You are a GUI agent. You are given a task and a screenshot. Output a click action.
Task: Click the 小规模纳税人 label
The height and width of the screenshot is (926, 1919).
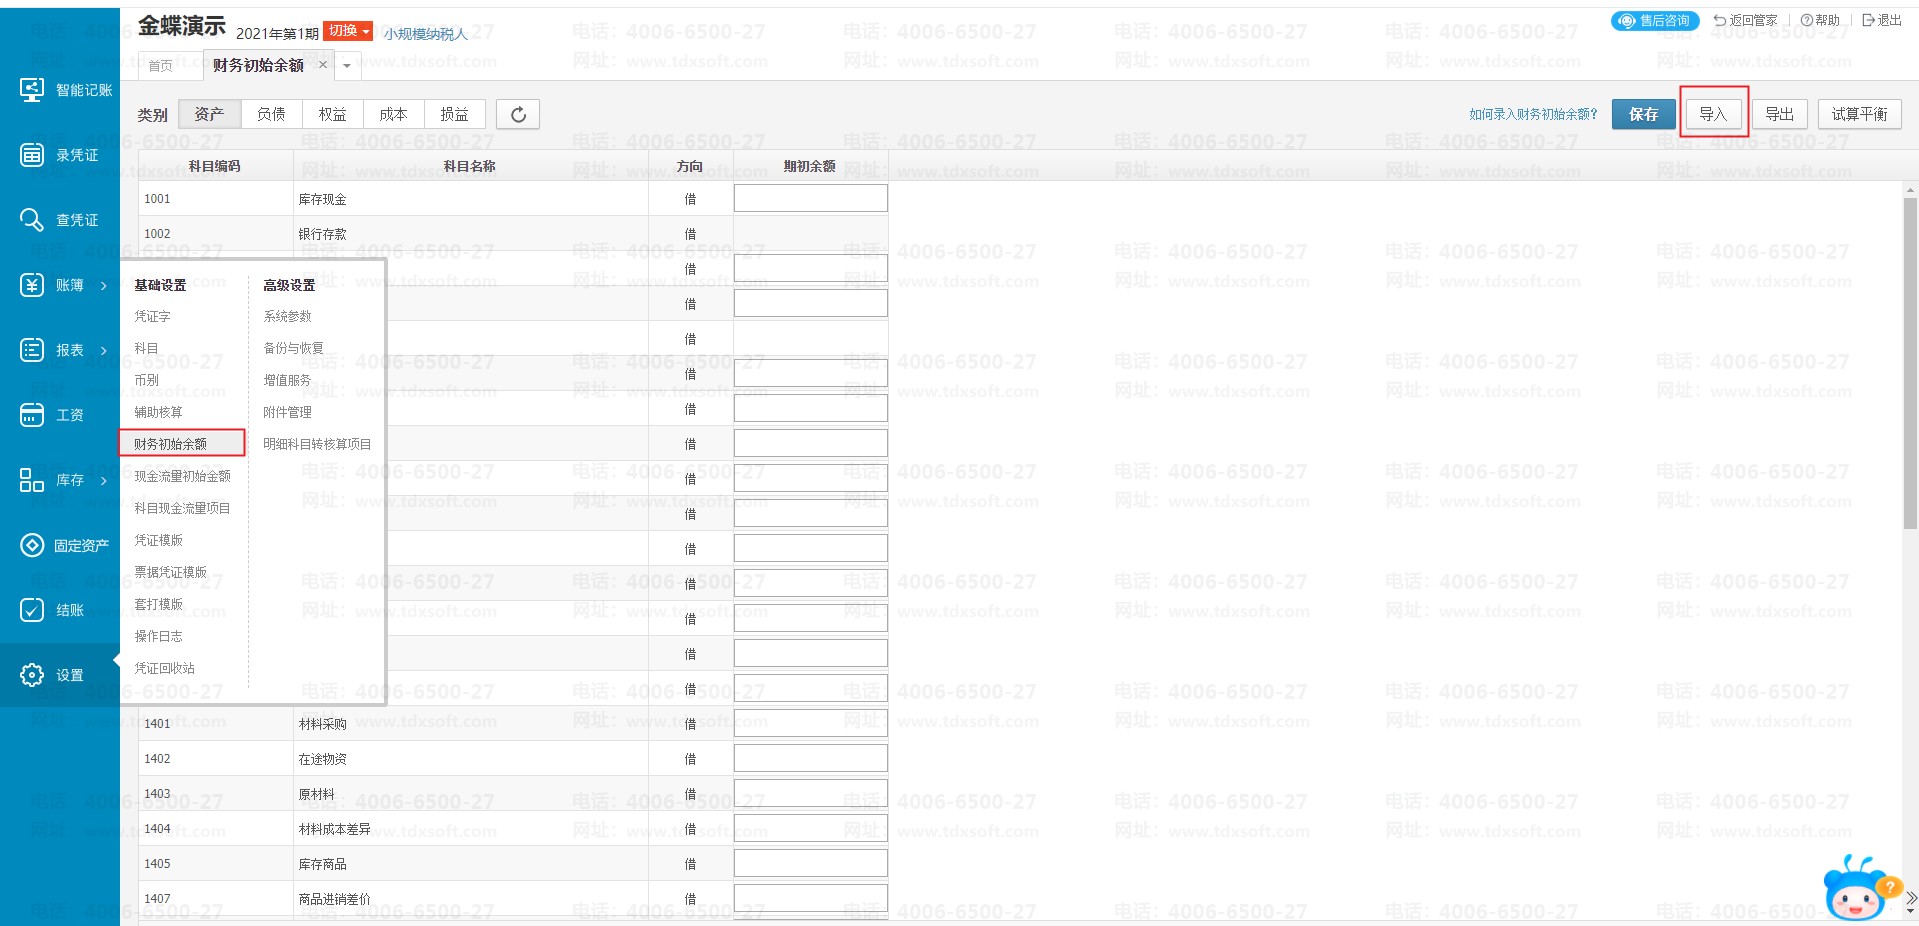(x=426, y=34)
